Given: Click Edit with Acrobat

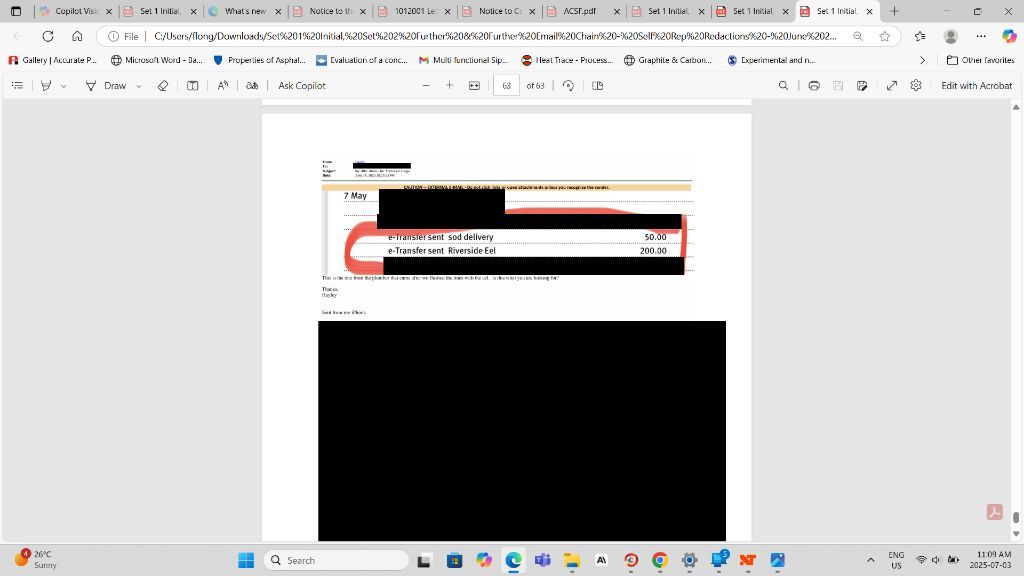Looking at the screenshot, I should point(976,86).
